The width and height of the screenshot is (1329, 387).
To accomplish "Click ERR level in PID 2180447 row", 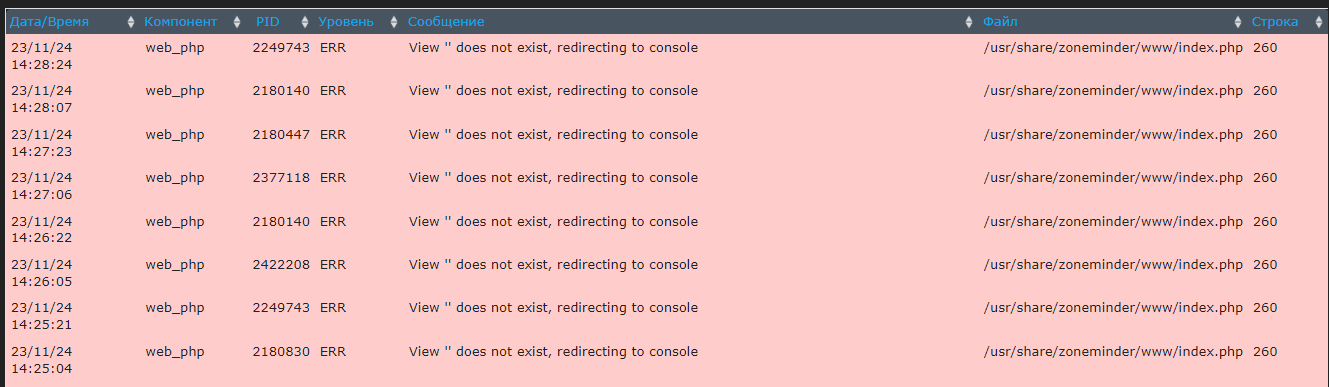I will (333, 135).
